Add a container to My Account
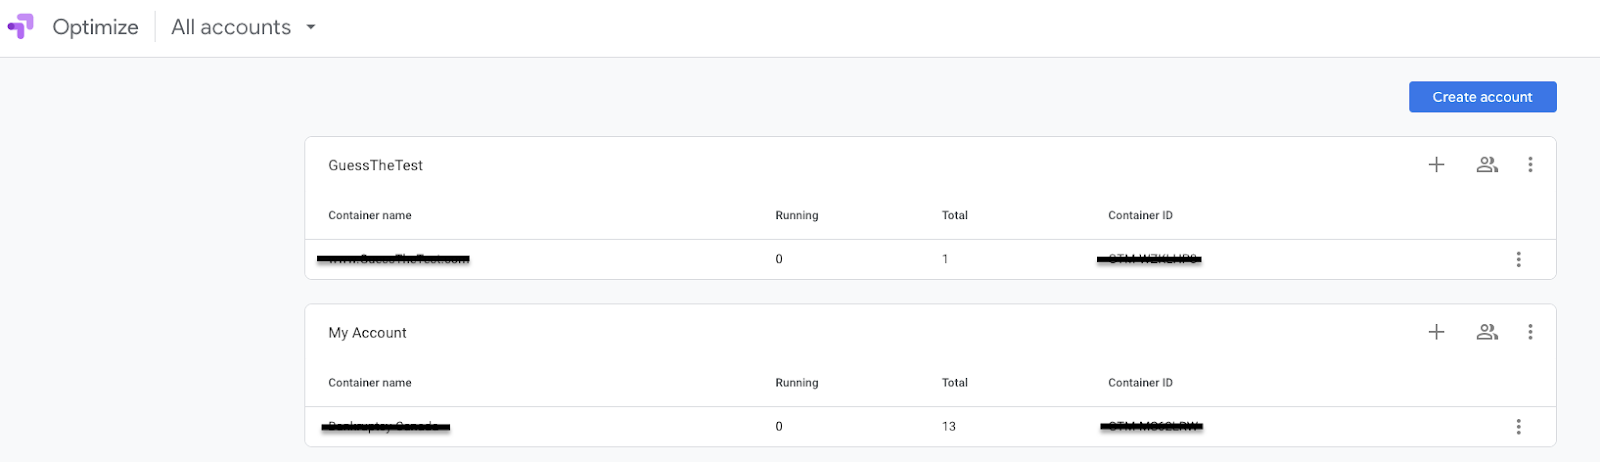 (x=1436, y=332)
